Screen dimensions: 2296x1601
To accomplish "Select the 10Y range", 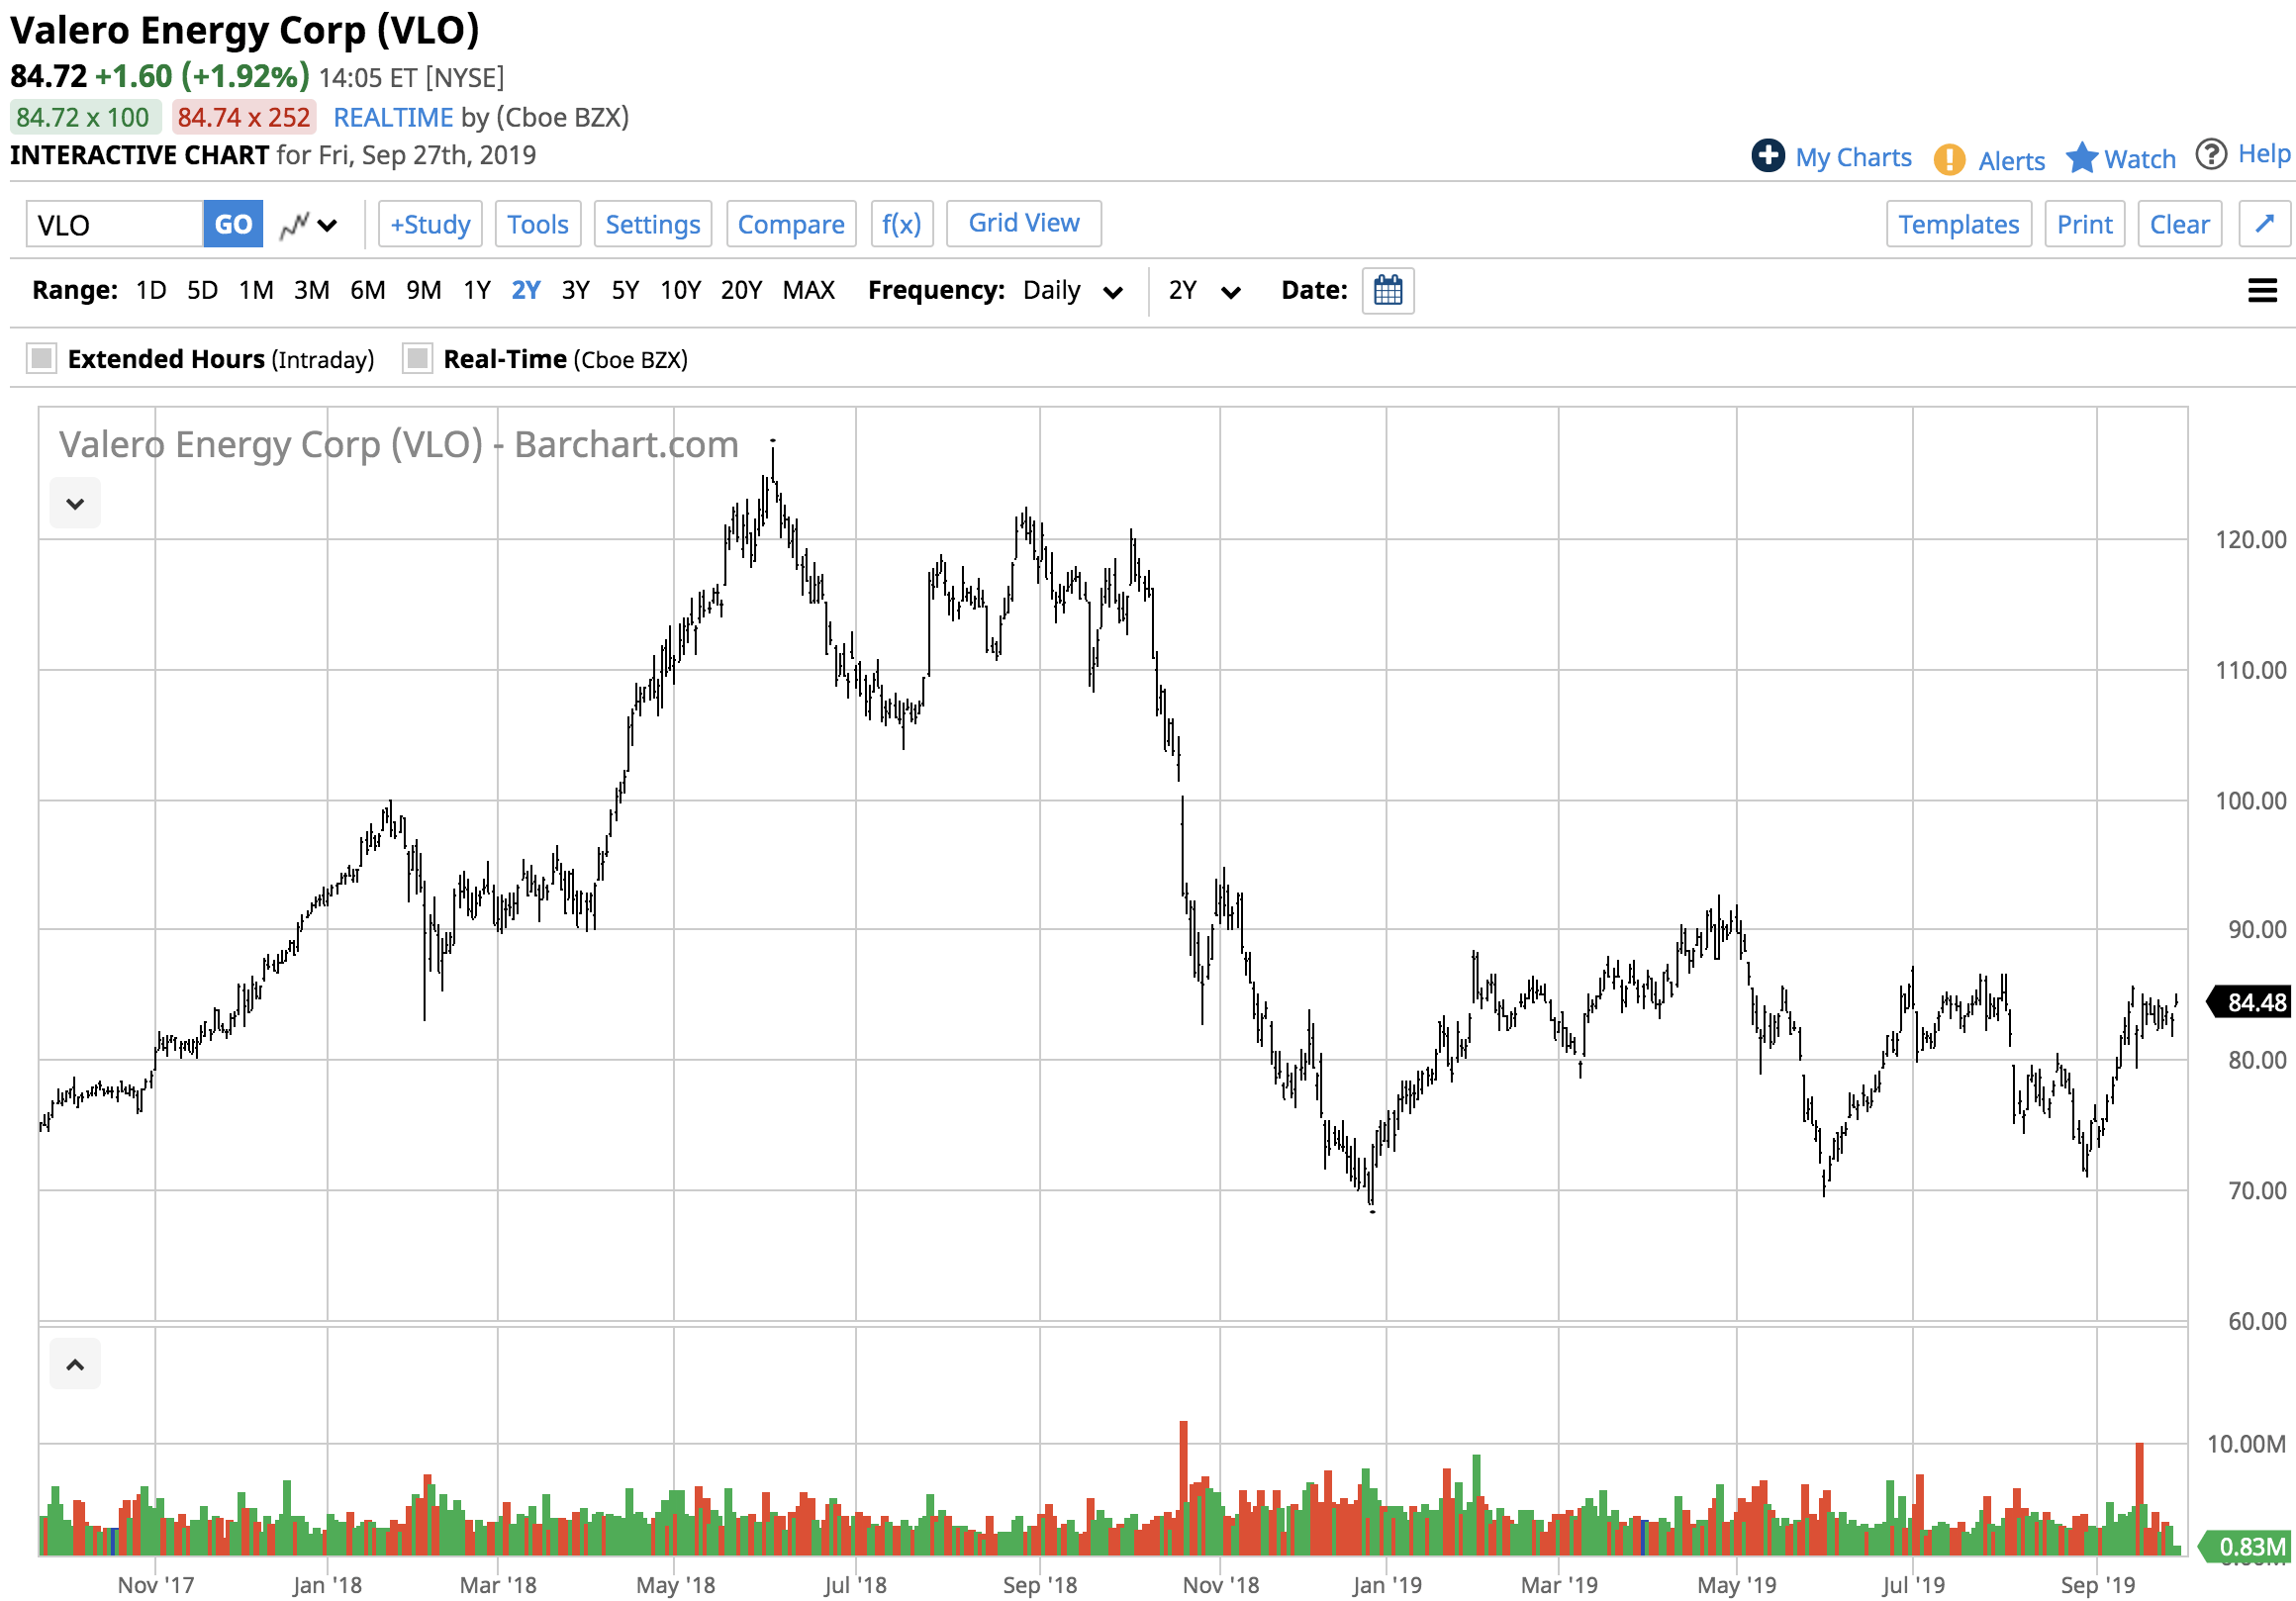I will (x=680, y=290).
